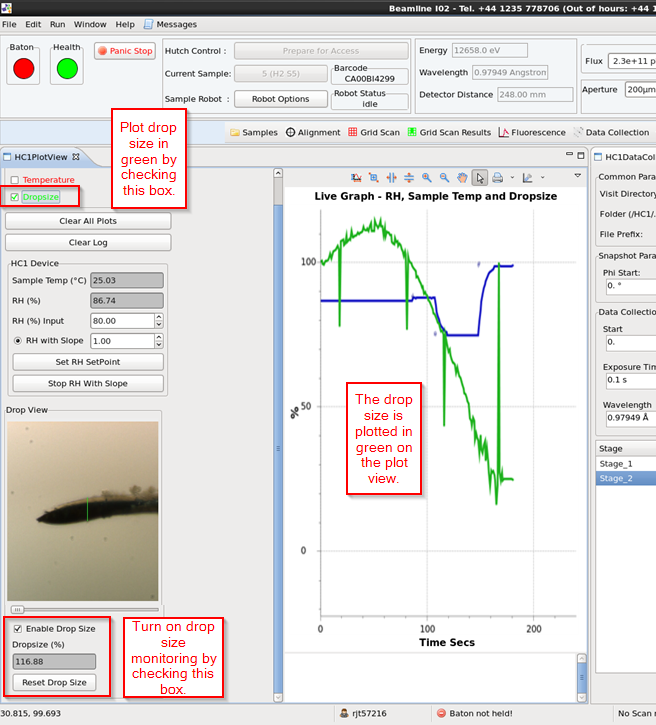This screenshot has height=725, width=656.
Task: Open the File menu
Action: (x=9, y=25)
